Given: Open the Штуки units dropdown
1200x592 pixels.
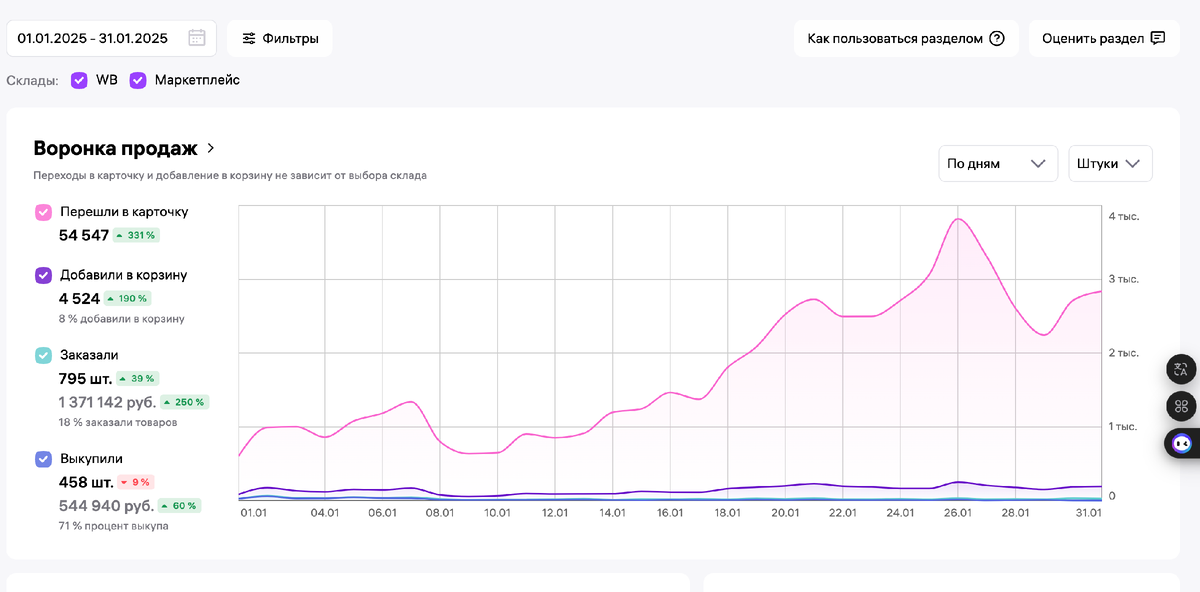Looking at the screenshot, I should (x=1110, y=164).
